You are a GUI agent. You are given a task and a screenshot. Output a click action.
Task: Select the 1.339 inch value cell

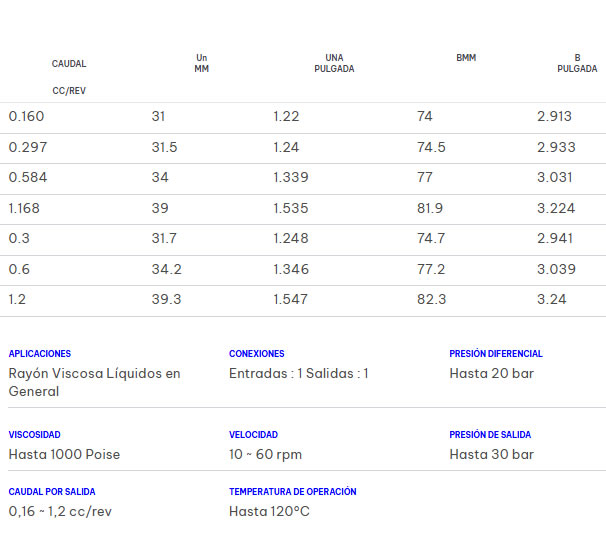(291, 177)
